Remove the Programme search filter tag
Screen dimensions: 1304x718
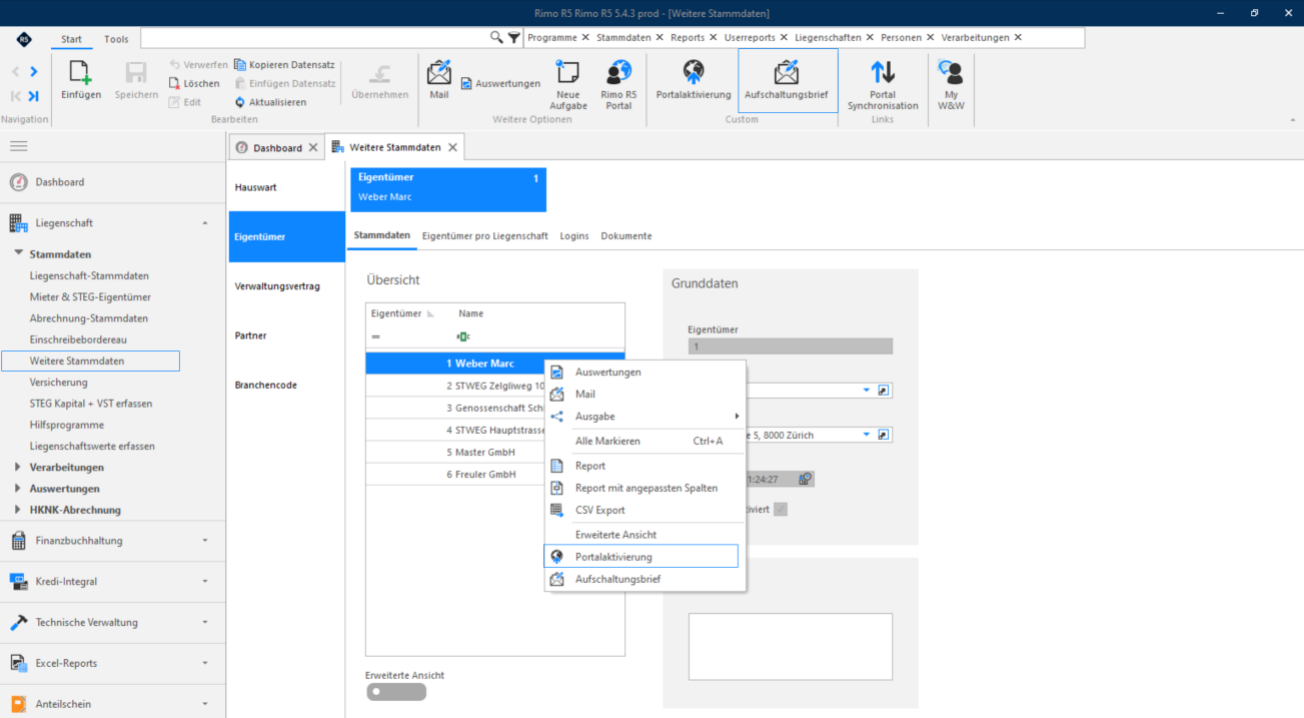pyautogui.click(x=585, y=38)
